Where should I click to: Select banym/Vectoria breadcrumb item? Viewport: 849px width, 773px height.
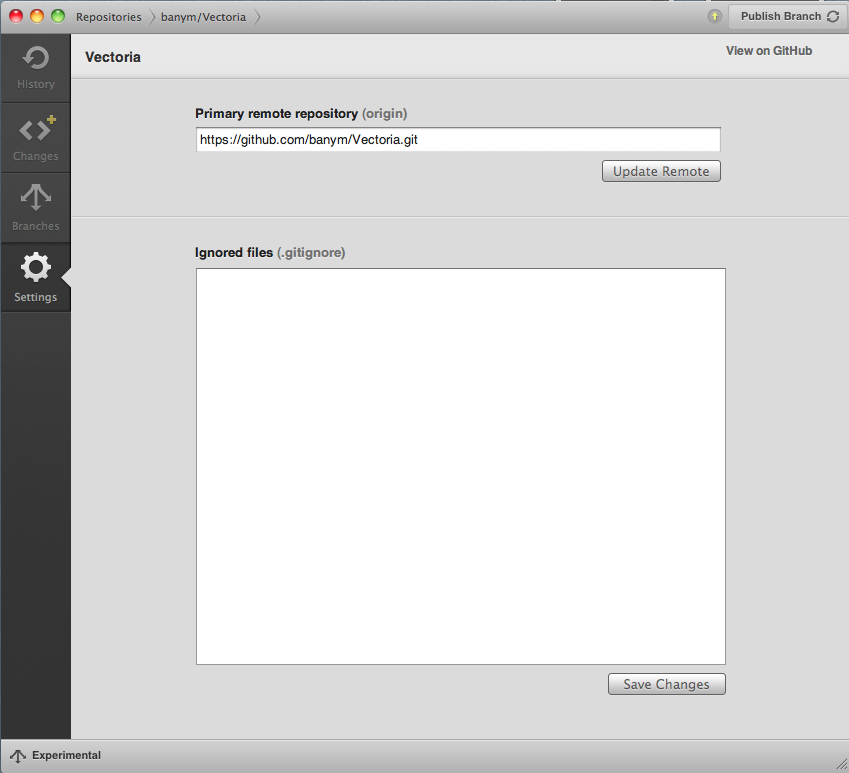pyautogui.click(x=203, y=17)
